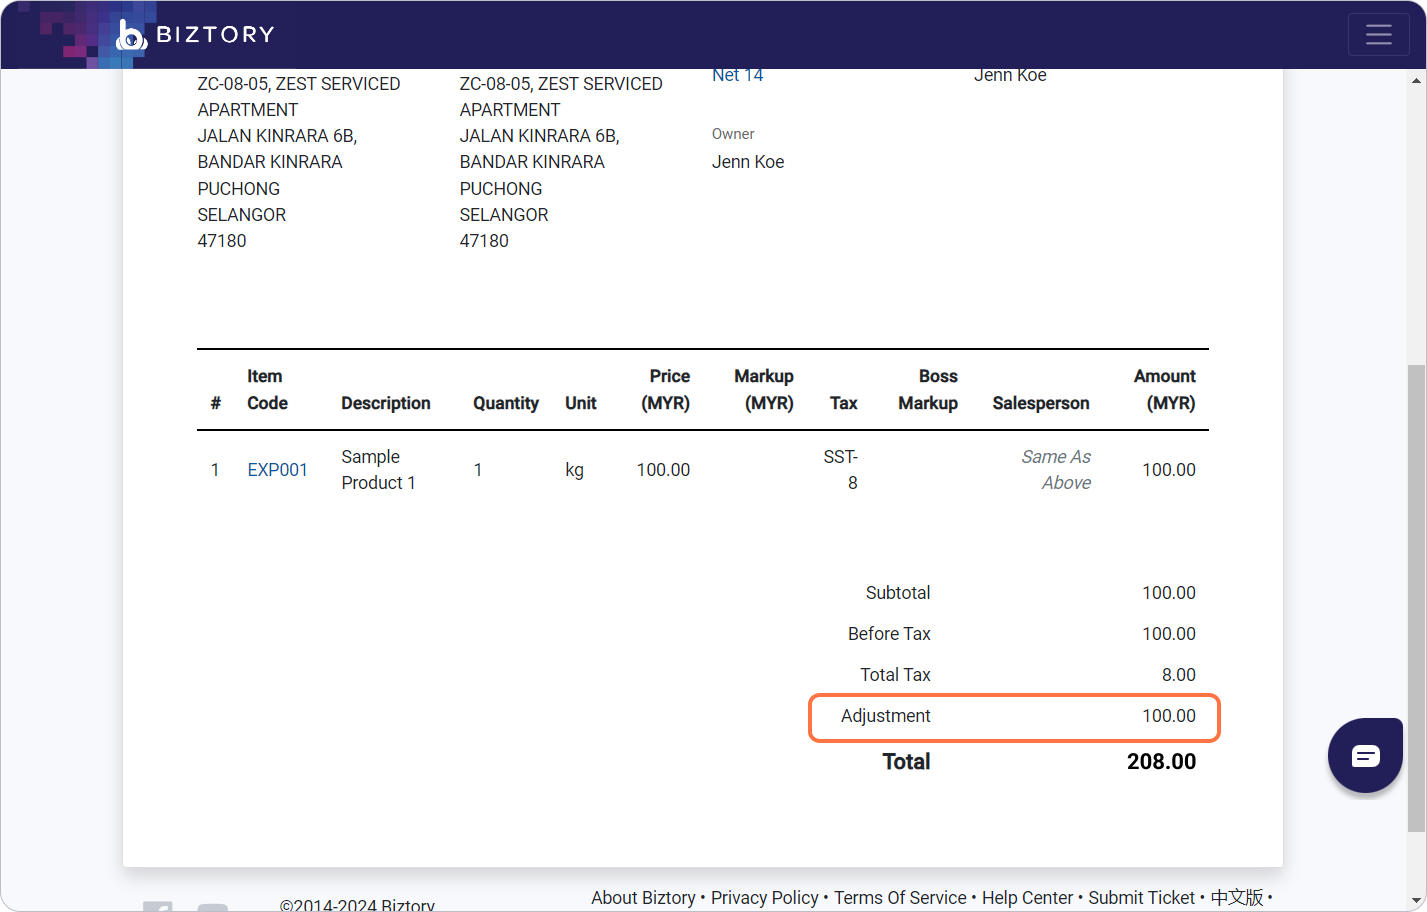This screenshot has width=1427, height=912.
Task: Open Terms Of Service footer link
Action: pos(900,898)
